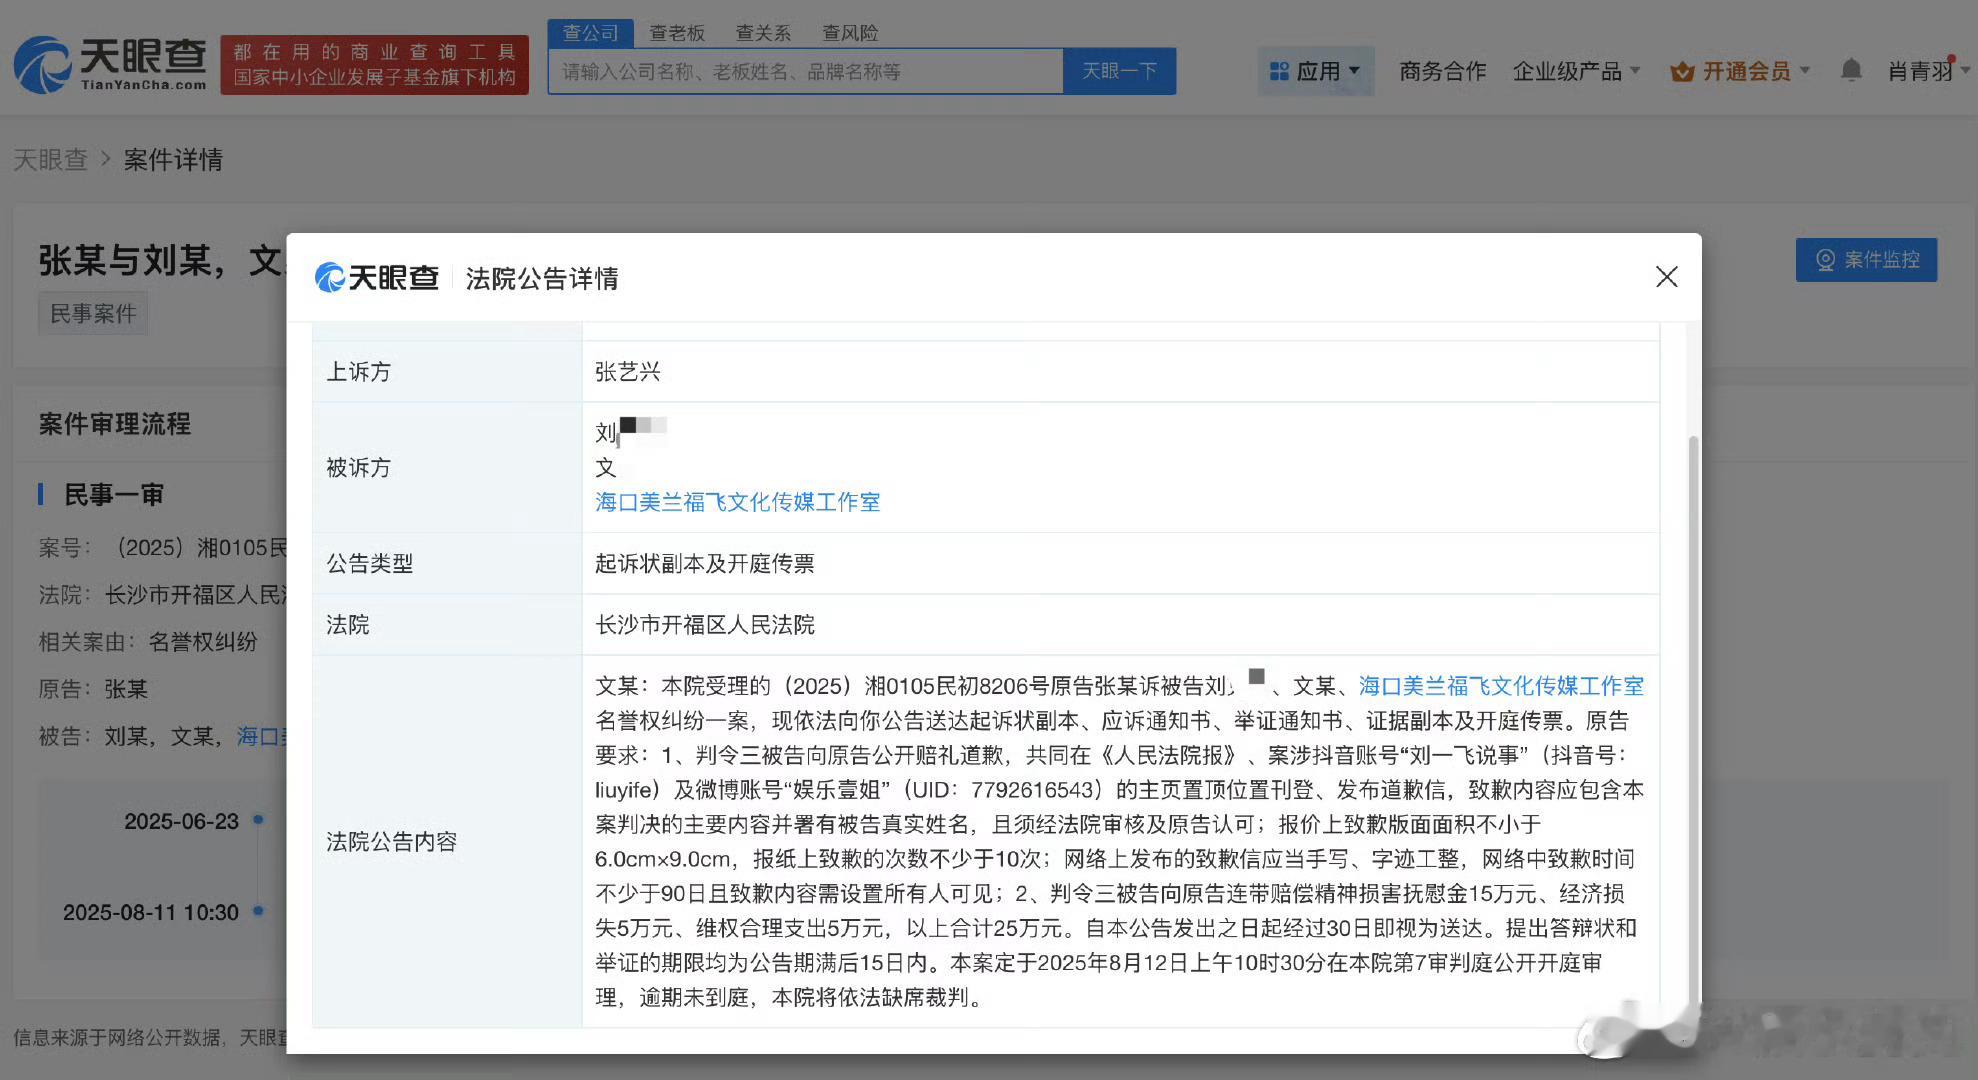1978x1080 pixels.
Task: Click the 案件监控 monitor button
Action: click(x=1866, y=260)
